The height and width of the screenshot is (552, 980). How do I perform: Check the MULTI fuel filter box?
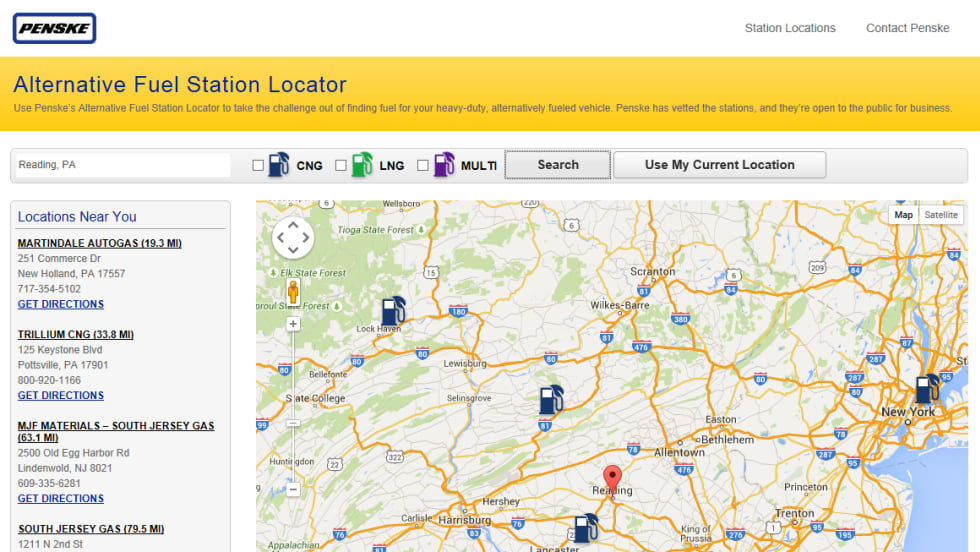pos(423,165)
